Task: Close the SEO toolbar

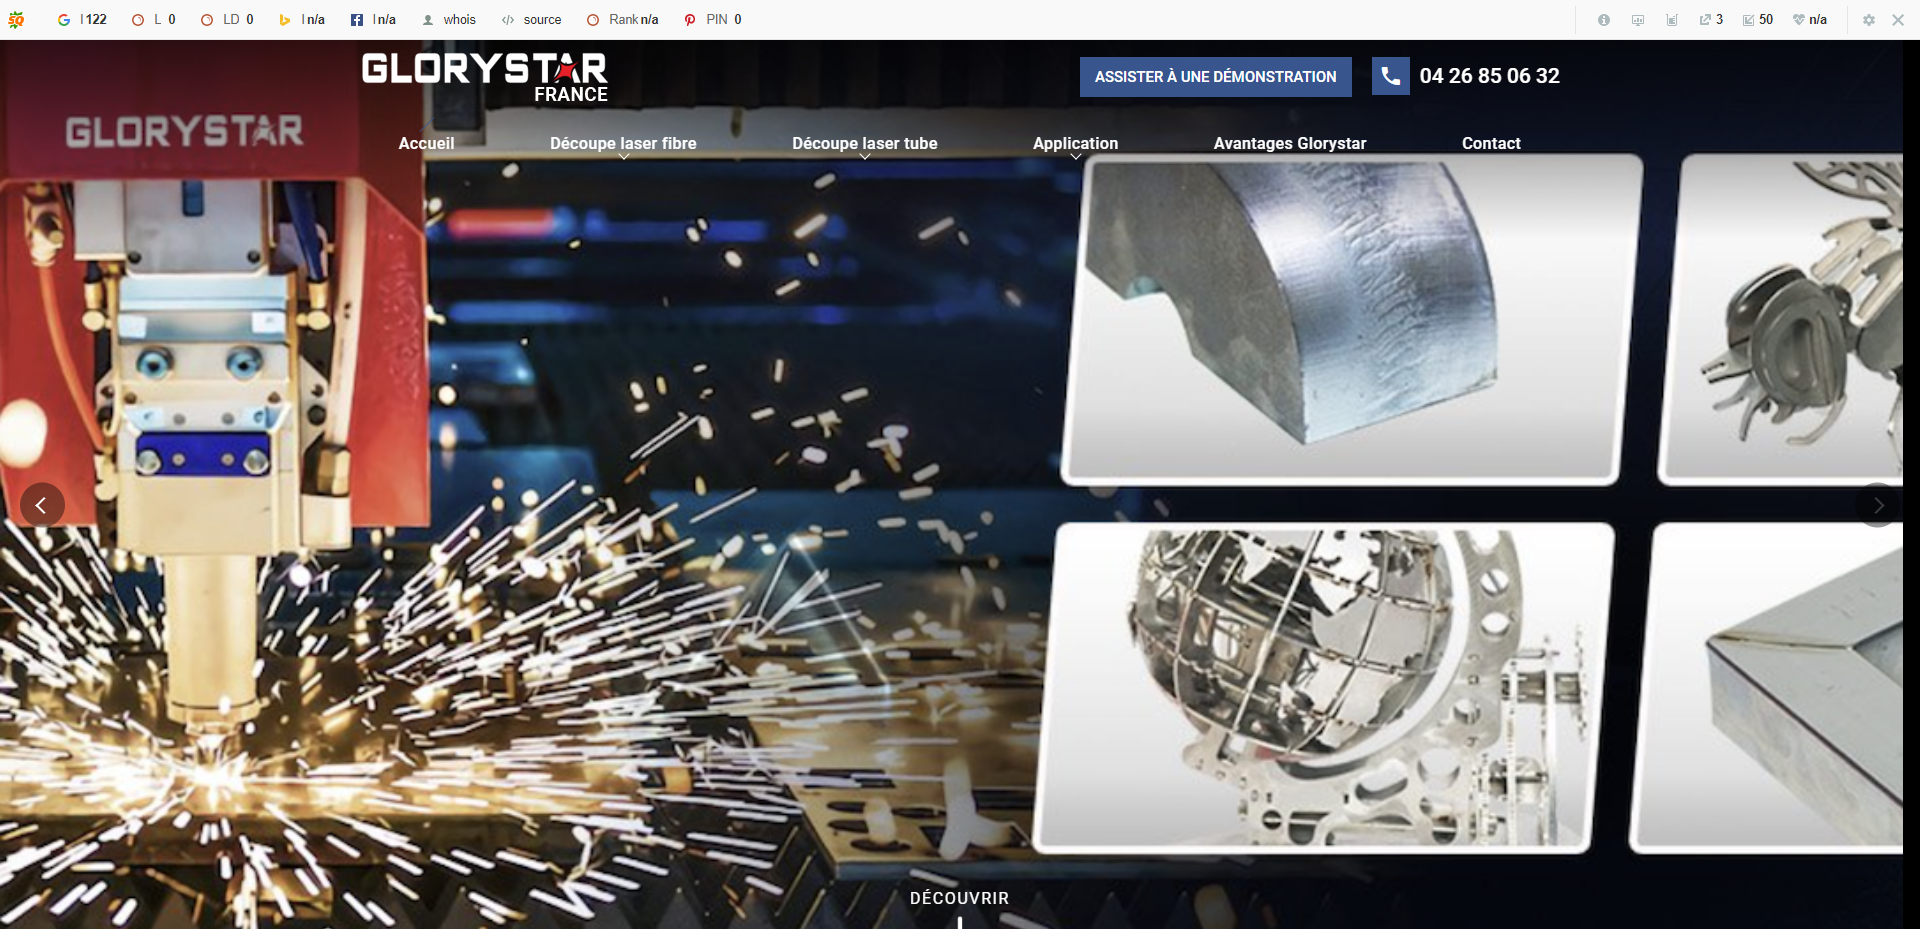Action: 1898,20
